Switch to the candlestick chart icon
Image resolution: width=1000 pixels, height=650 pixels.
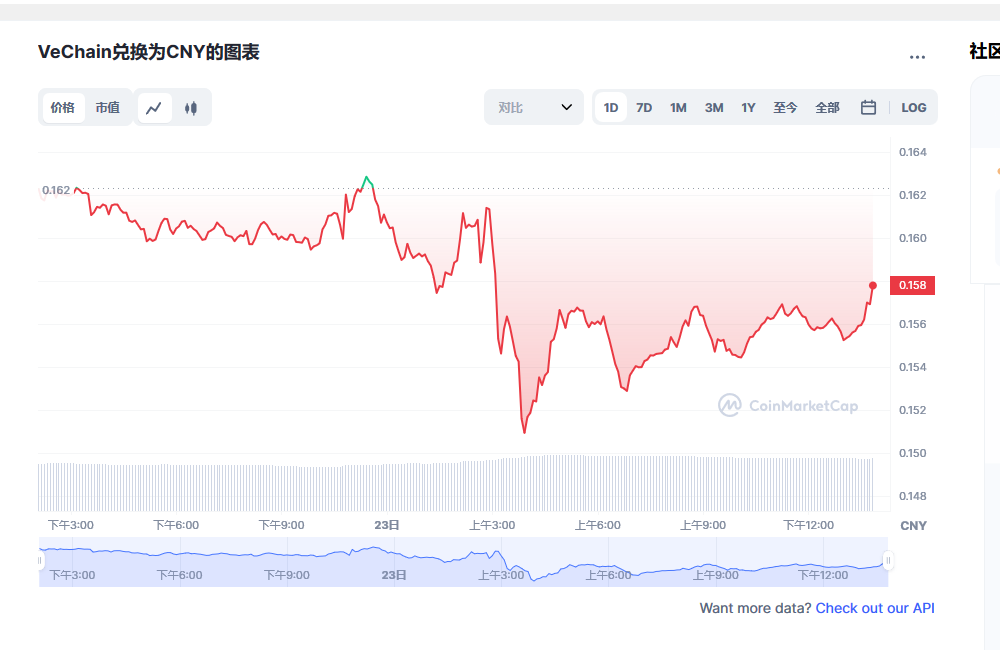click(x=190, y=107)
